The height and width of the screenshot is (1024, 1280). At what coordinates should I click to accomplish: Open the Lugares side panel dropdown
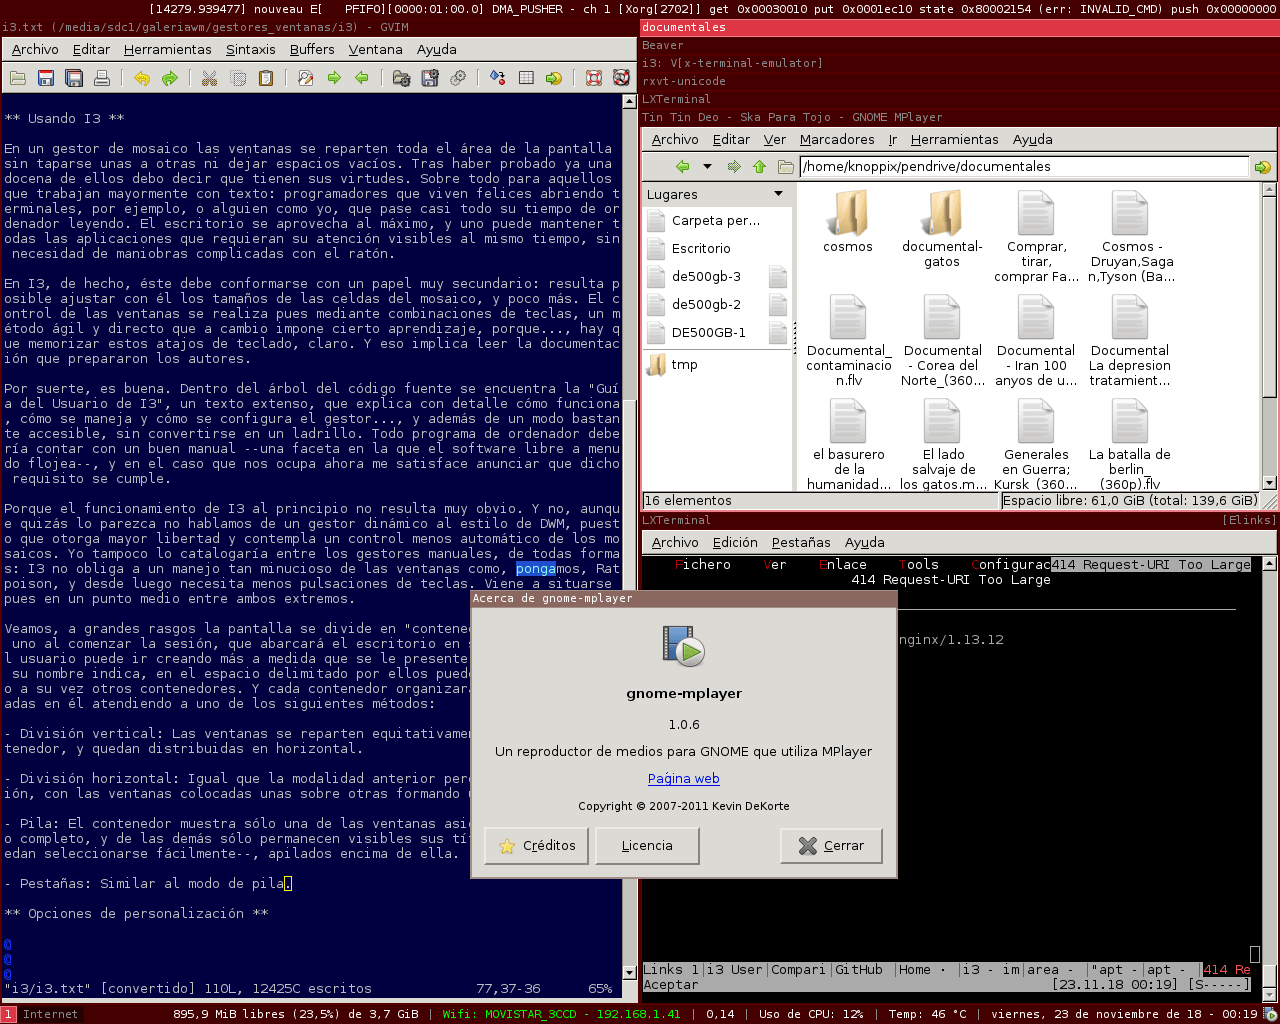coord(779,194)
